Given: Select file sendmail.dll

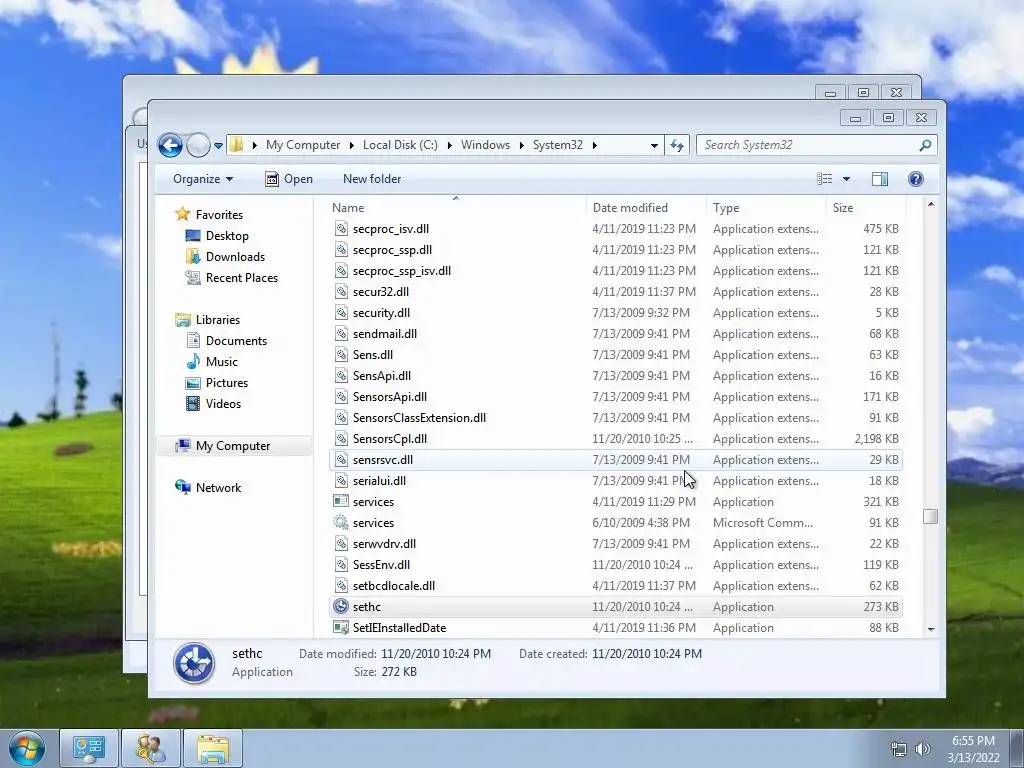Looking at the screenshot, I should coord(385,334).
